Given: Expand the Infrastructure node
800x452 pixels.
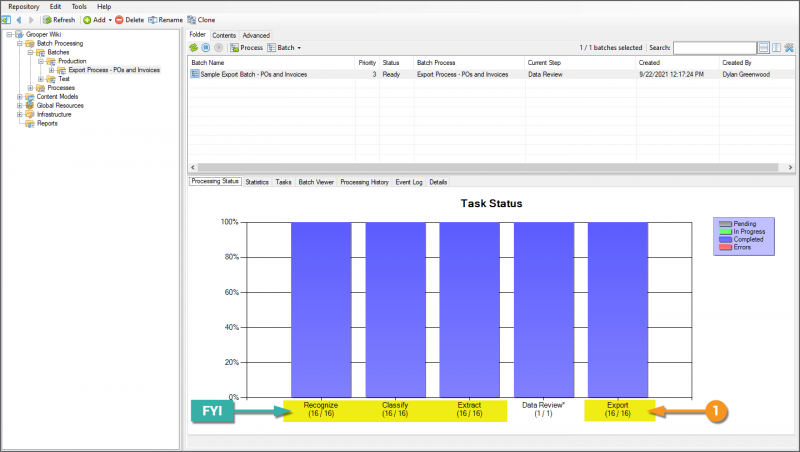Looking at the screenshot, I should [x=20, y=115].
